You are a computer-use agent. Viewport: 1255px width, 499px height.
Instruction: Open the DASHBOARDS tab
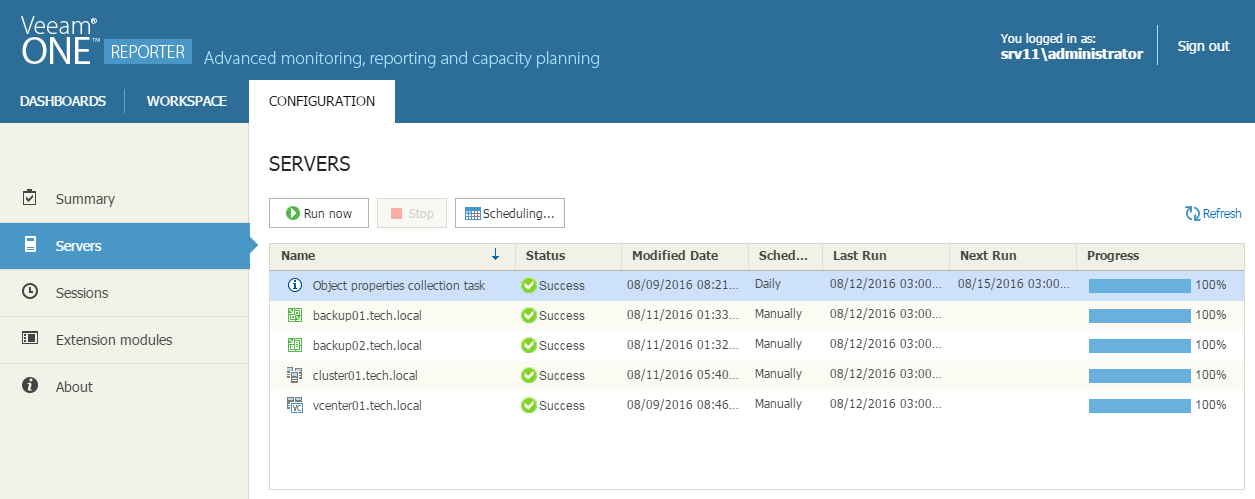click(x=63, y=101)
